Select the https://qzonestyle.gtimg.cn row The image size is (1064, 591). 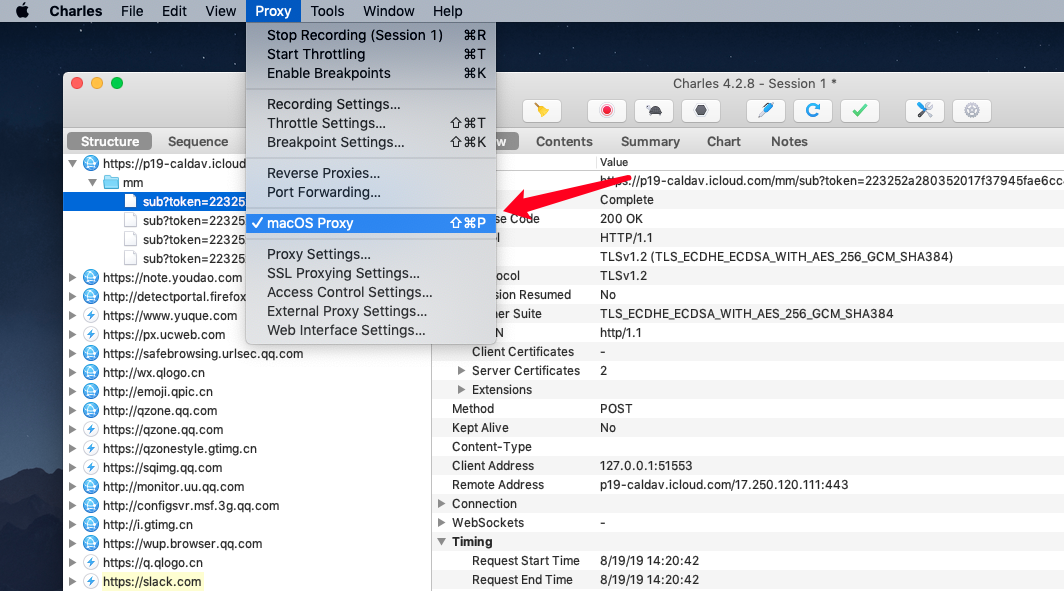pos(247,449)
